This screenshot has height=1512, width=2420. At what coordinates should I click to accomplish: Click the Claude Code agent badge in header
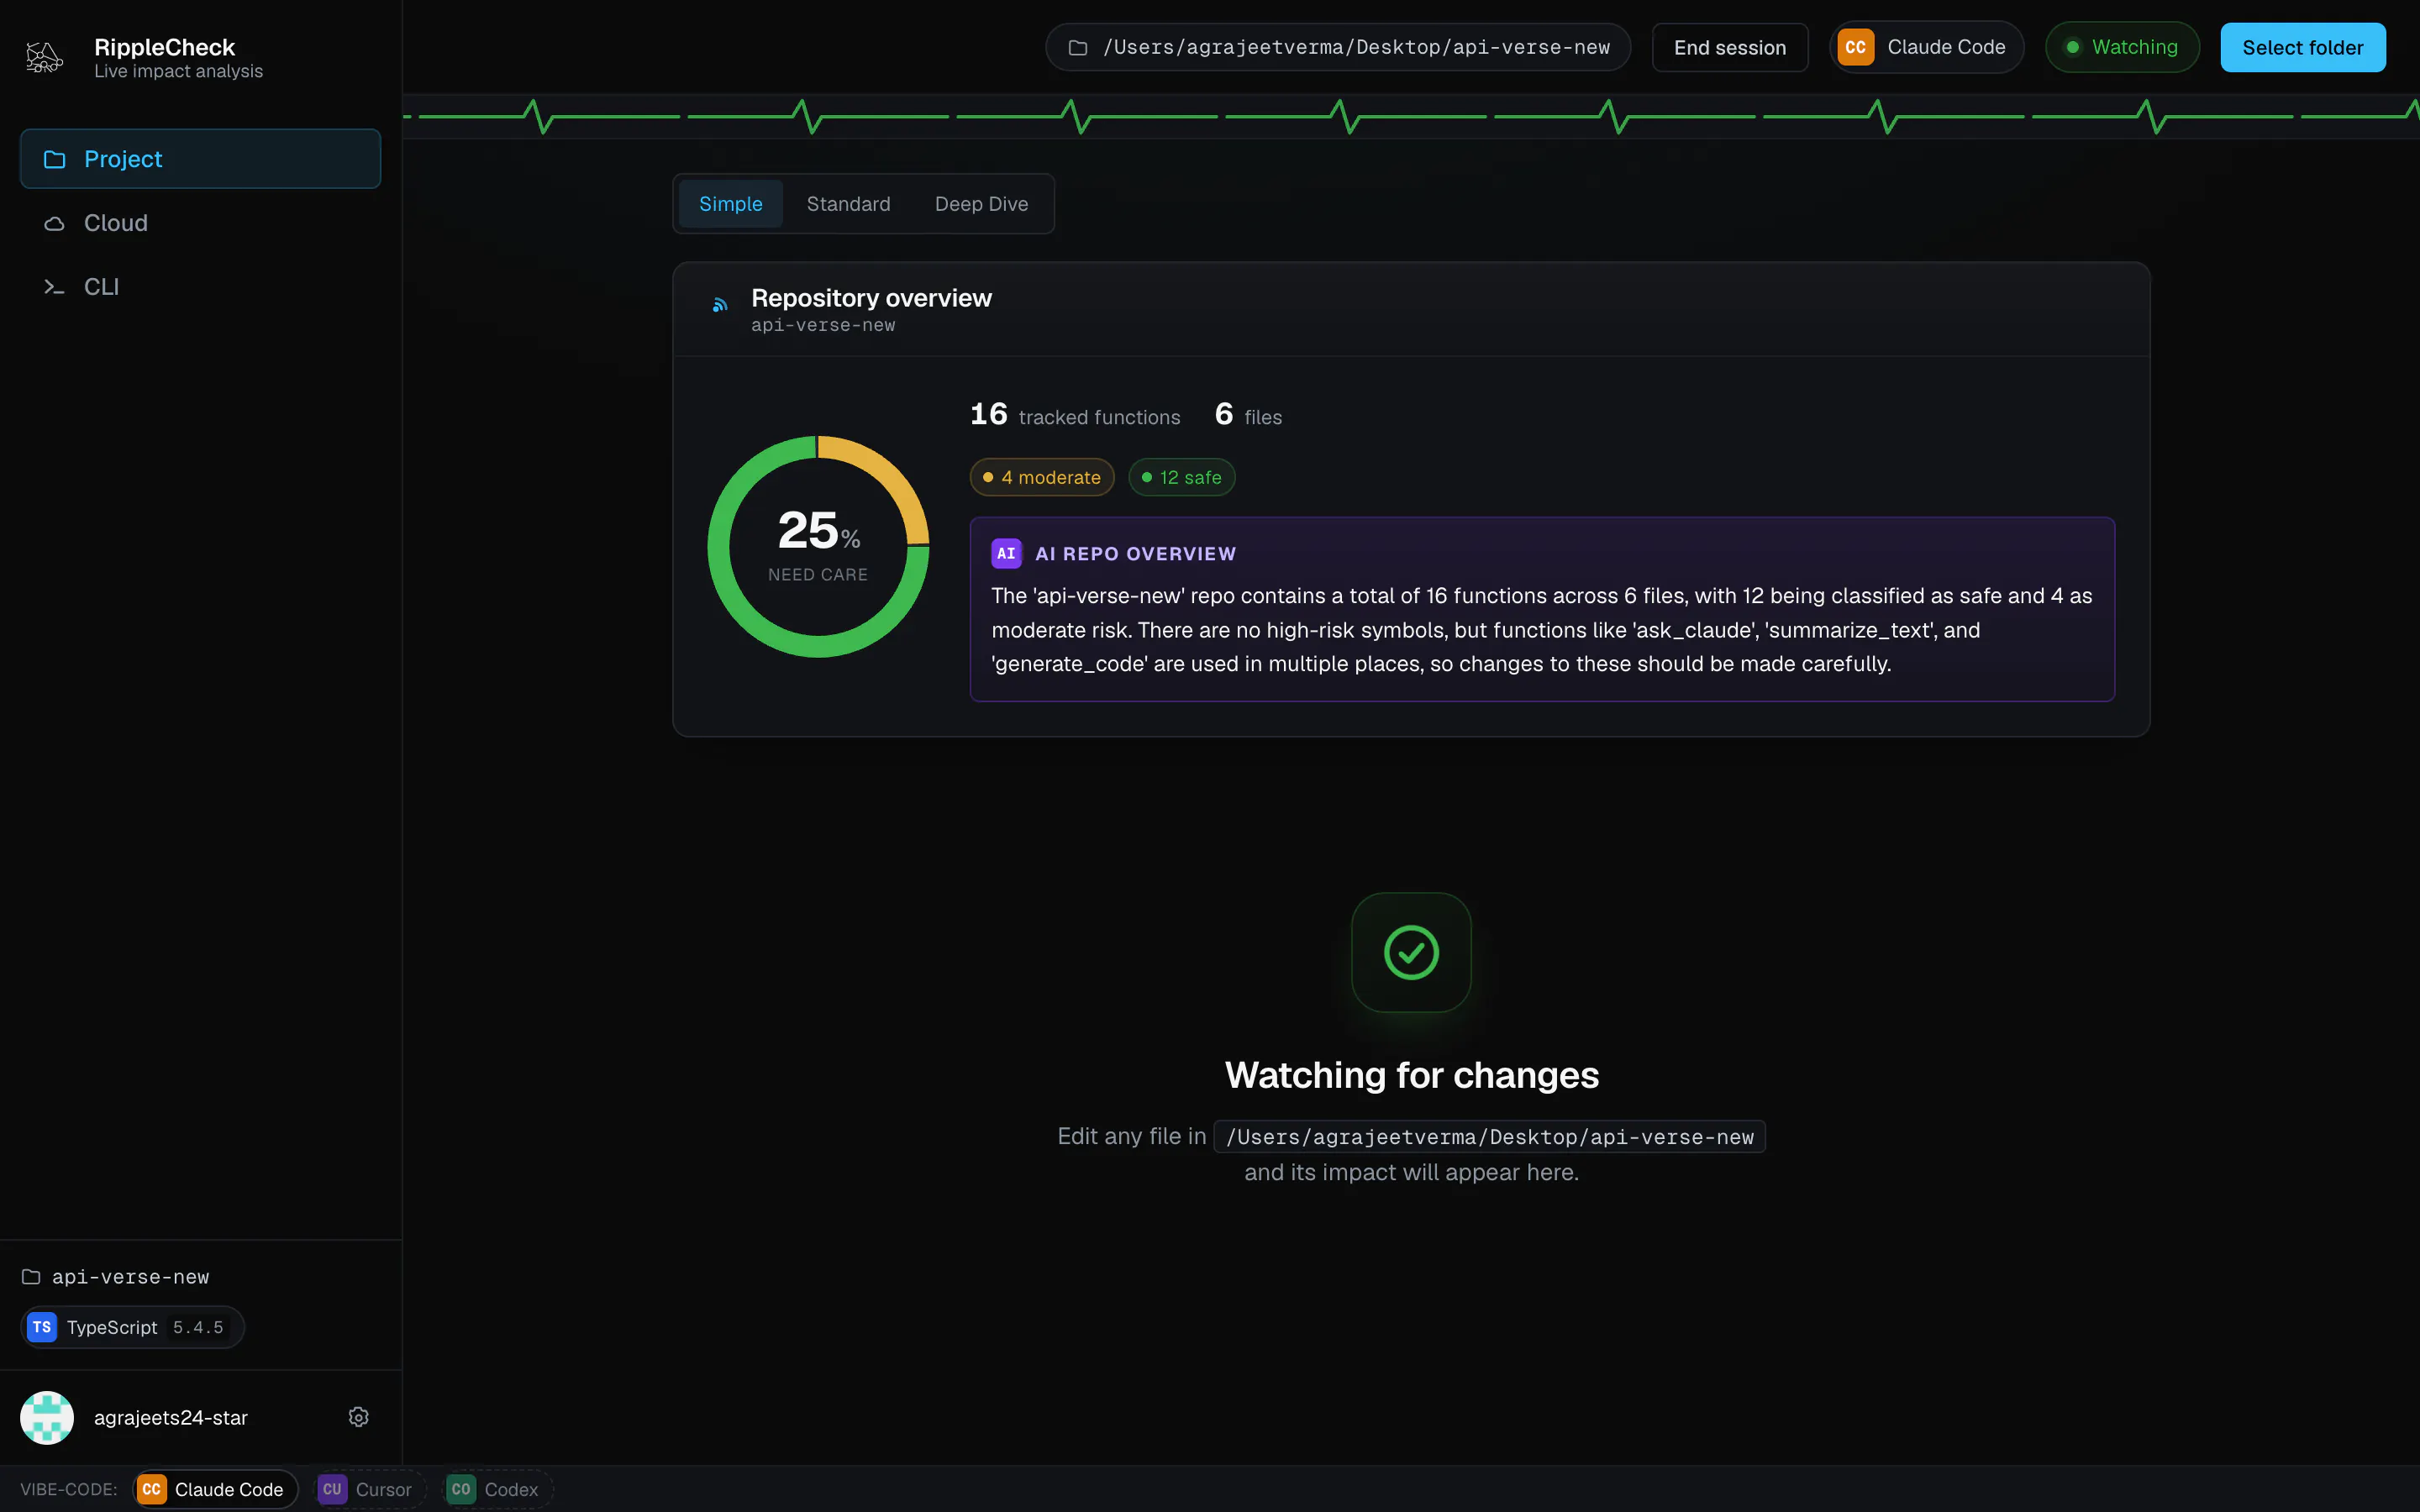[x=1926, y=47]
